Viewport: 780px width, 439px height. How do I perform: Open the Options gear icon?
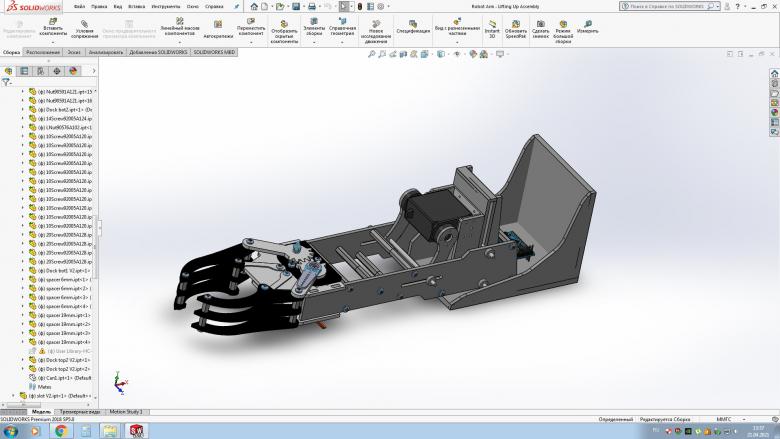[x=381, y=6]
